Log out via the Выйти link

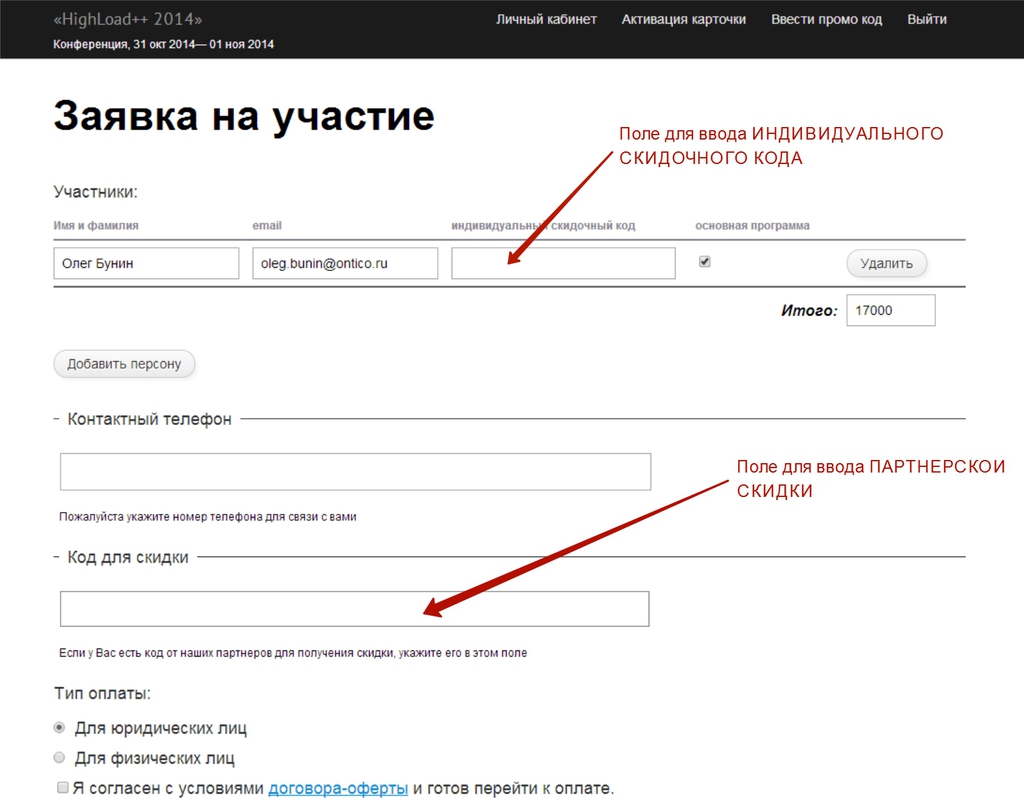coord(926,19)
